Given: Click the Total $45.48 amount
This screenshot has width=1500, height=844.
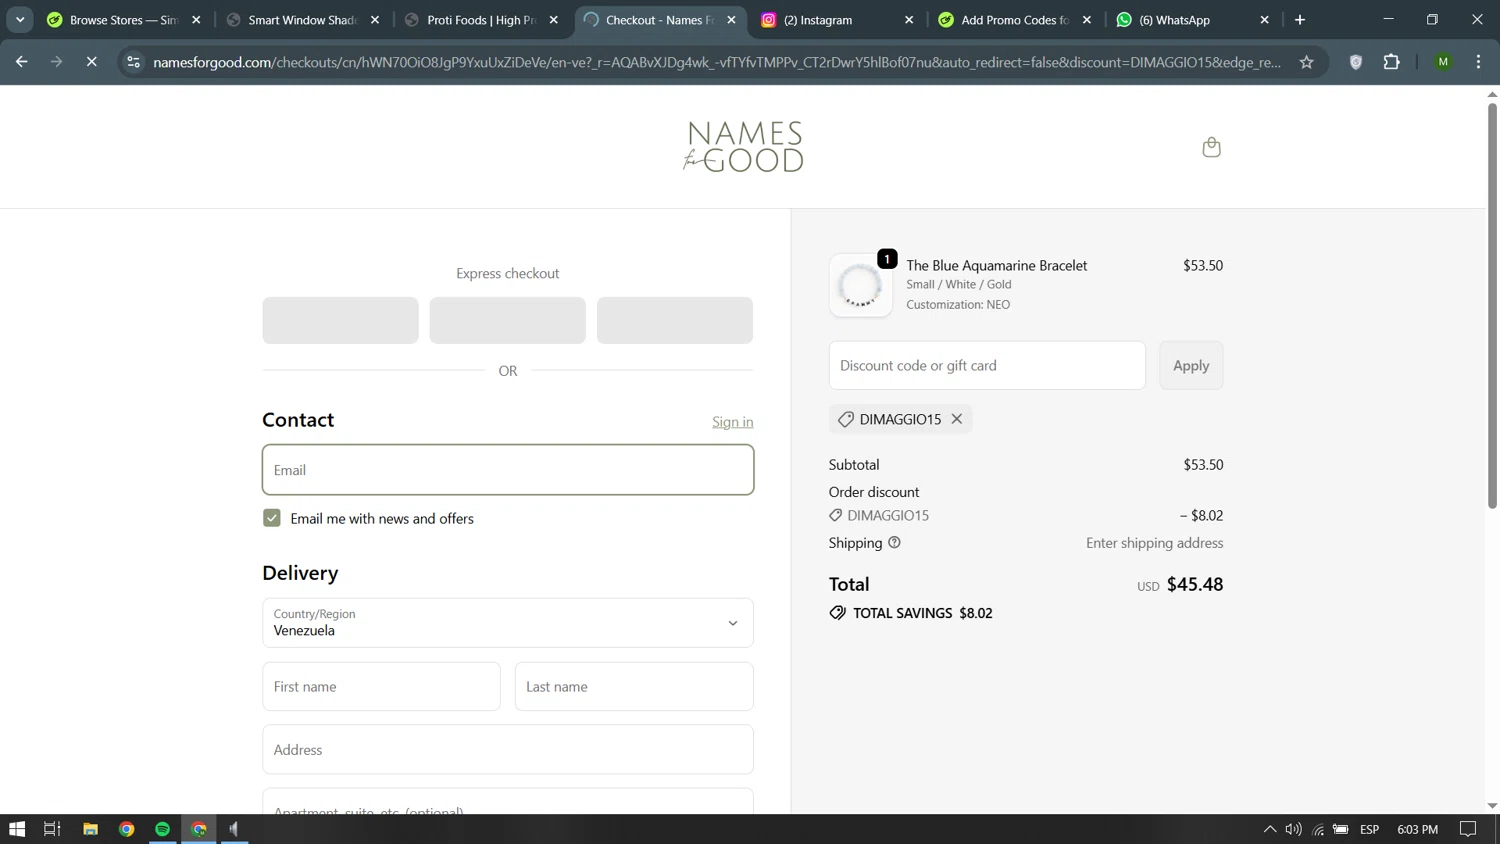Looking at the screenshot, I should coord(1195,585).
